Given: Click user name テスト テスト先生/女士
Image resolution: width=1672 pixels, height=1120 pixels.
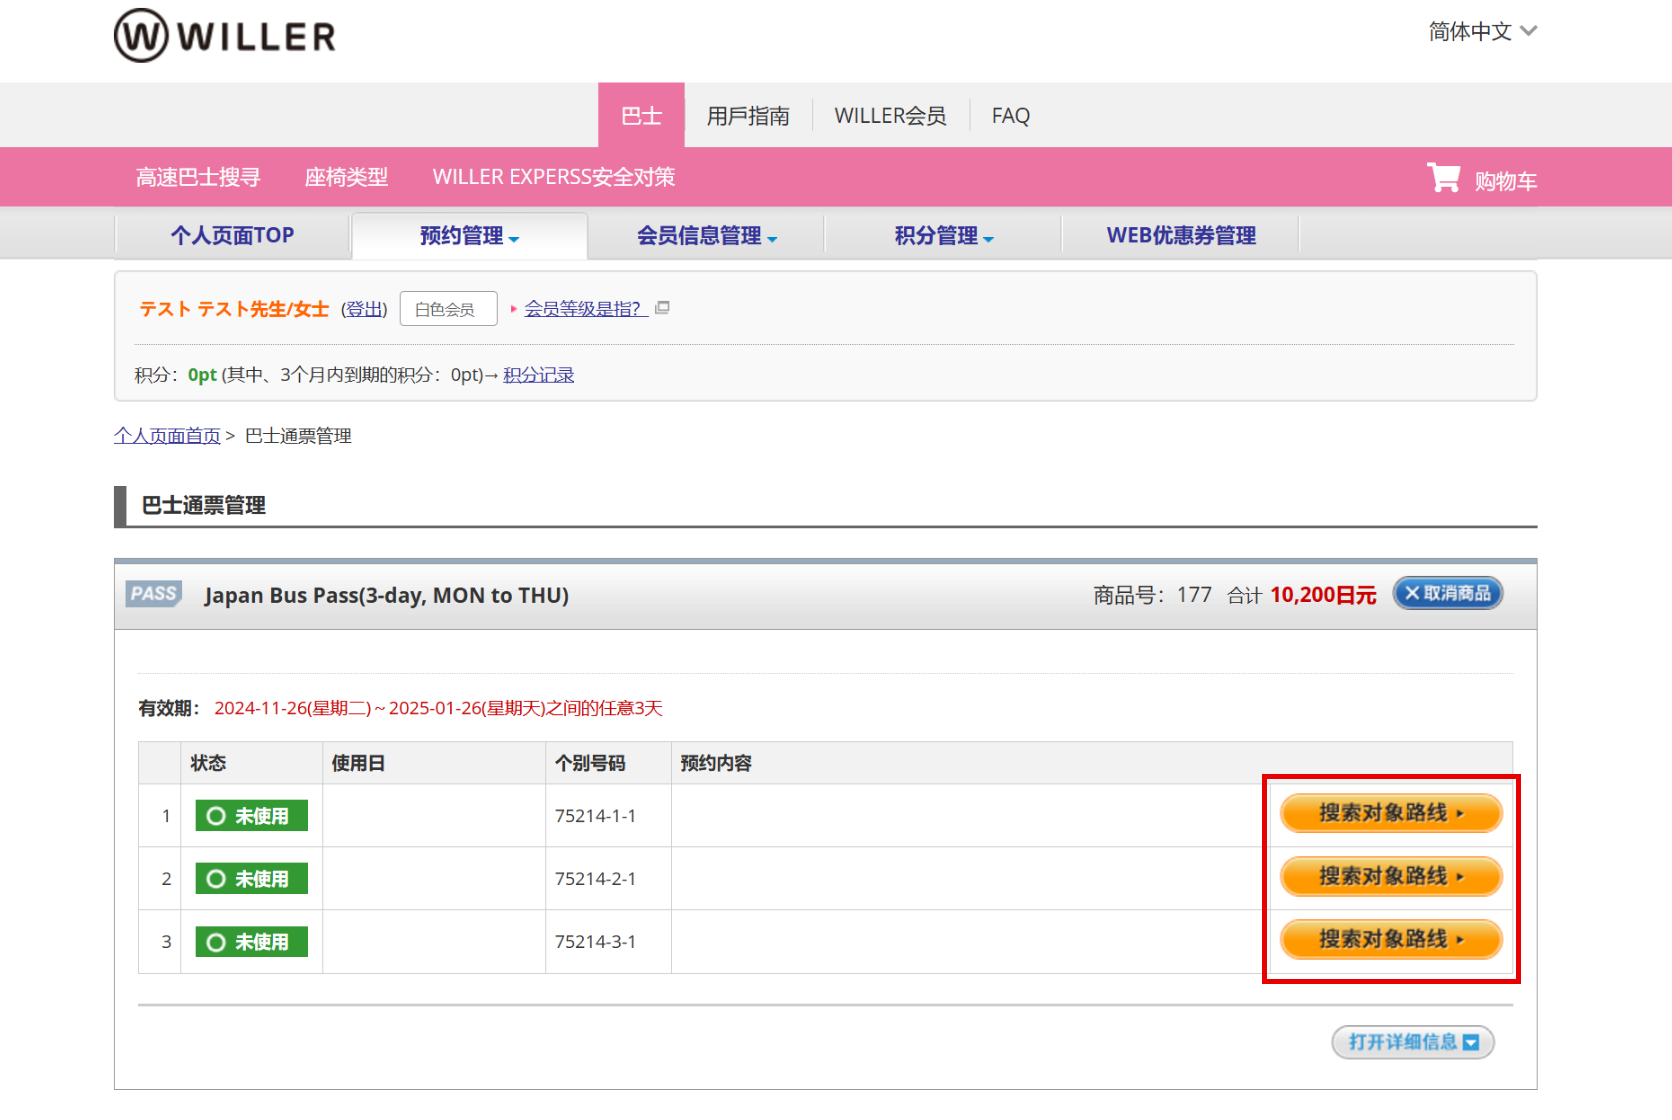Looking at the screenshot, I should pyautogui.click(x=234, y=309).
